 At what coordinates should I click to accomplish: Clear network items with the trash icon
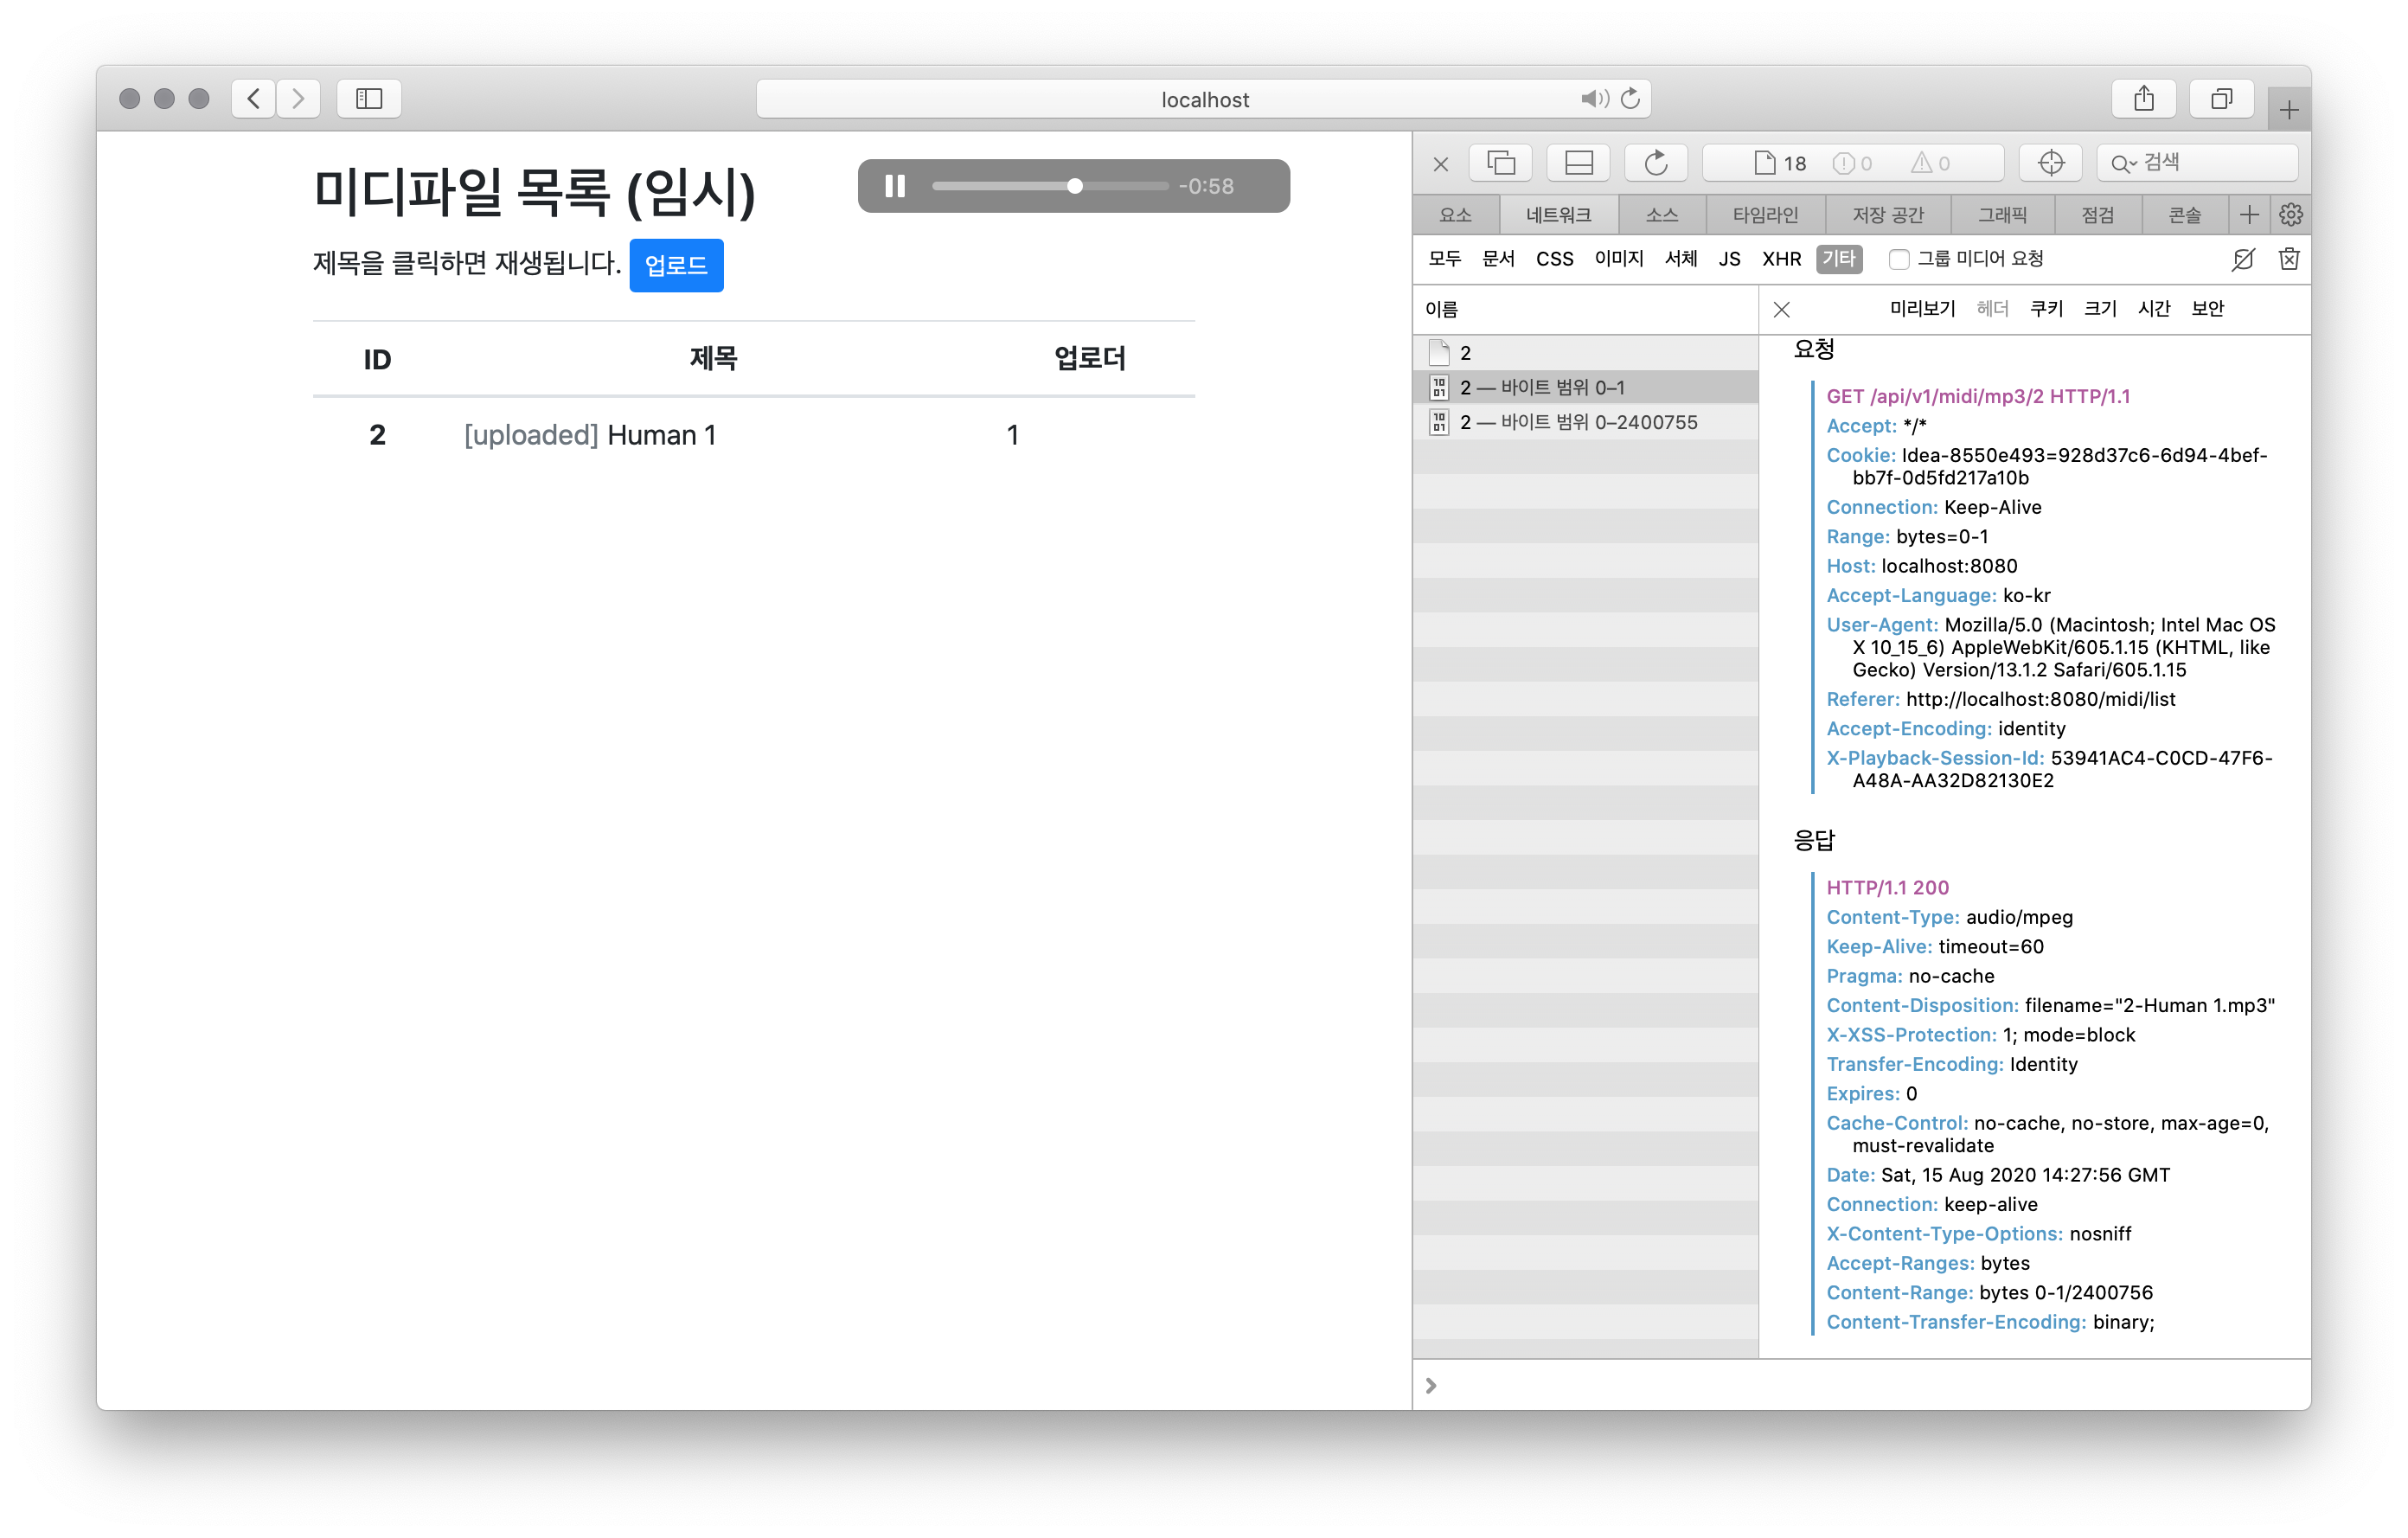2288,259
